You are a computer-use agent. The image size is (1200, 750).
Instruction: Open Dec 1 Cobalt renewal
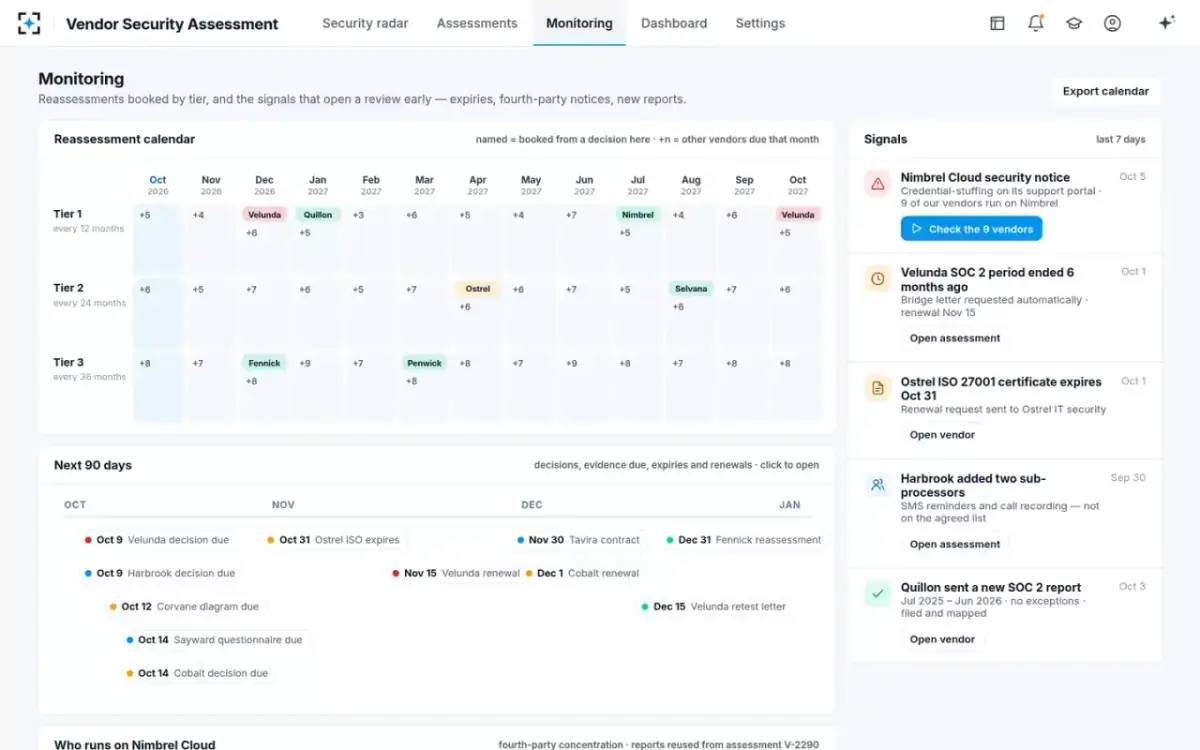[583, 573]
